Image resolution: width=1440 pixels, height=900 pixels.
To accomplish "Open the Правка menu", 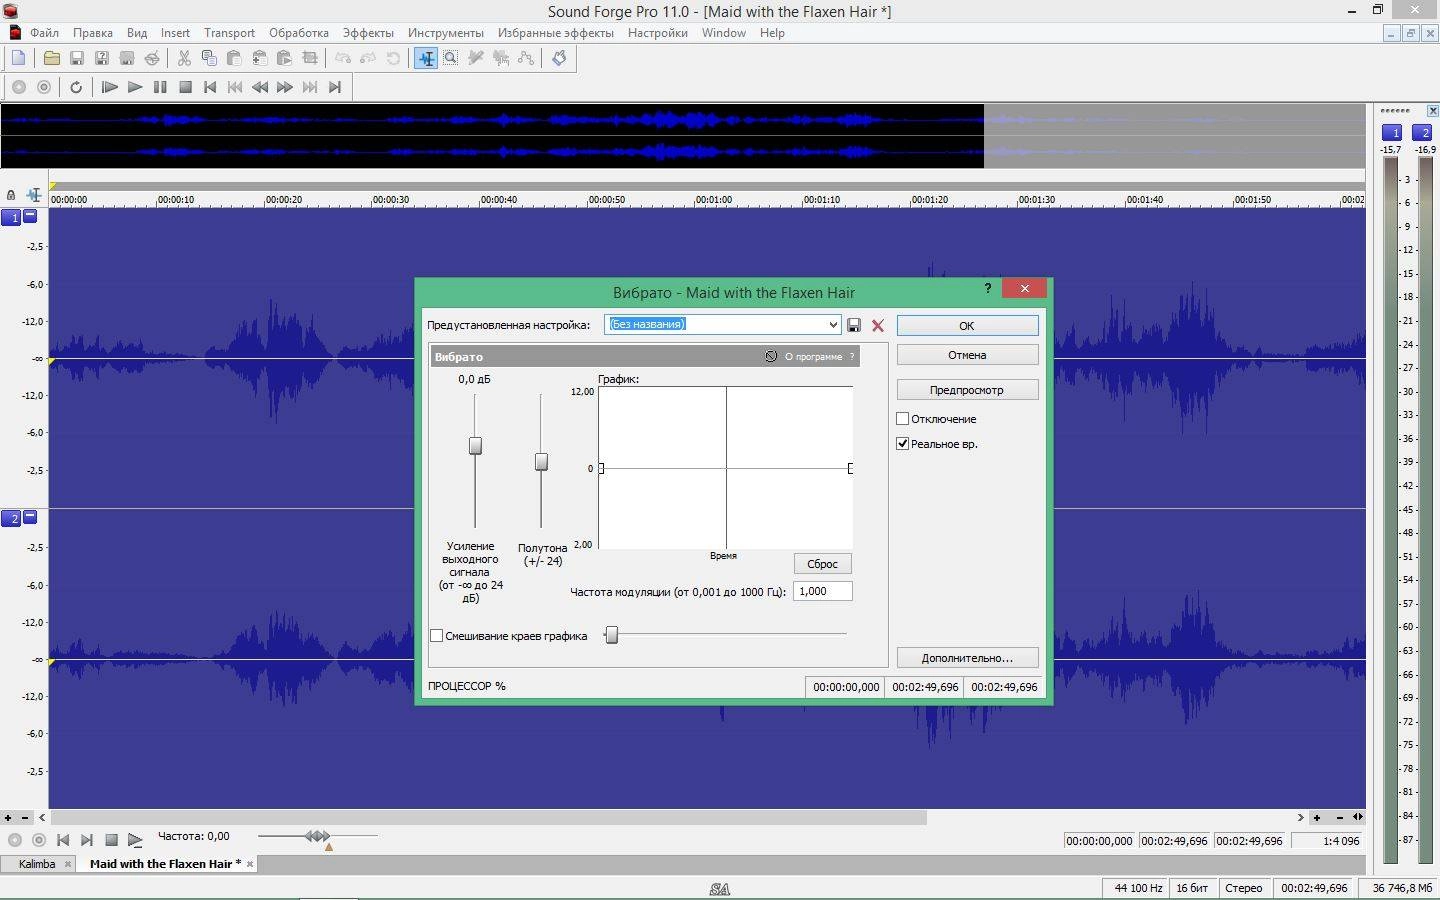I will (x=92, y=33).
